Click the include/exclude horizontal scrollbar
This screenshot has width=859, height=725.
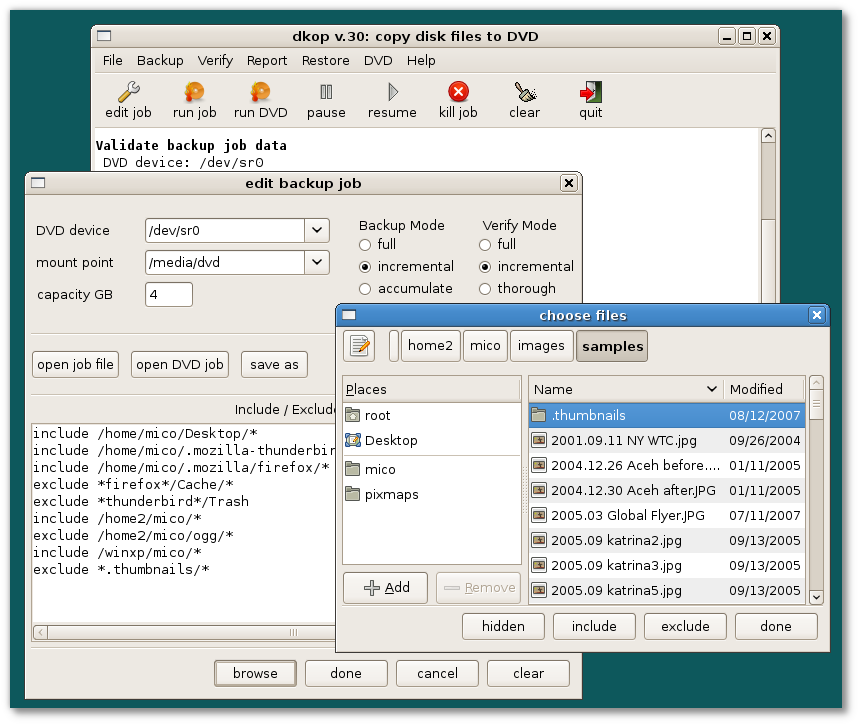click(185, 632)
